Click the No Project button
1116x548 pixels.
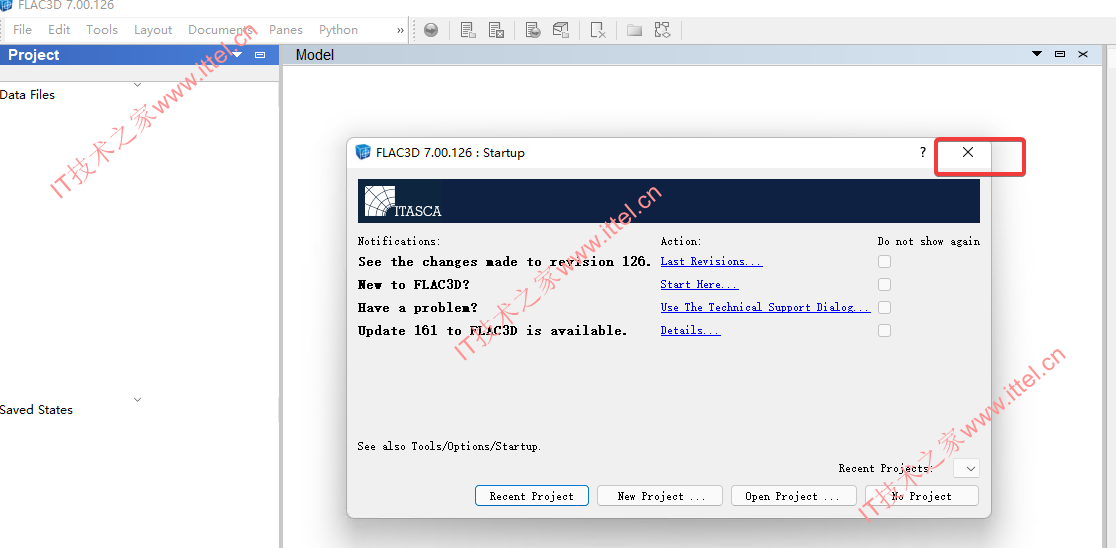click(x=922, y=496)
